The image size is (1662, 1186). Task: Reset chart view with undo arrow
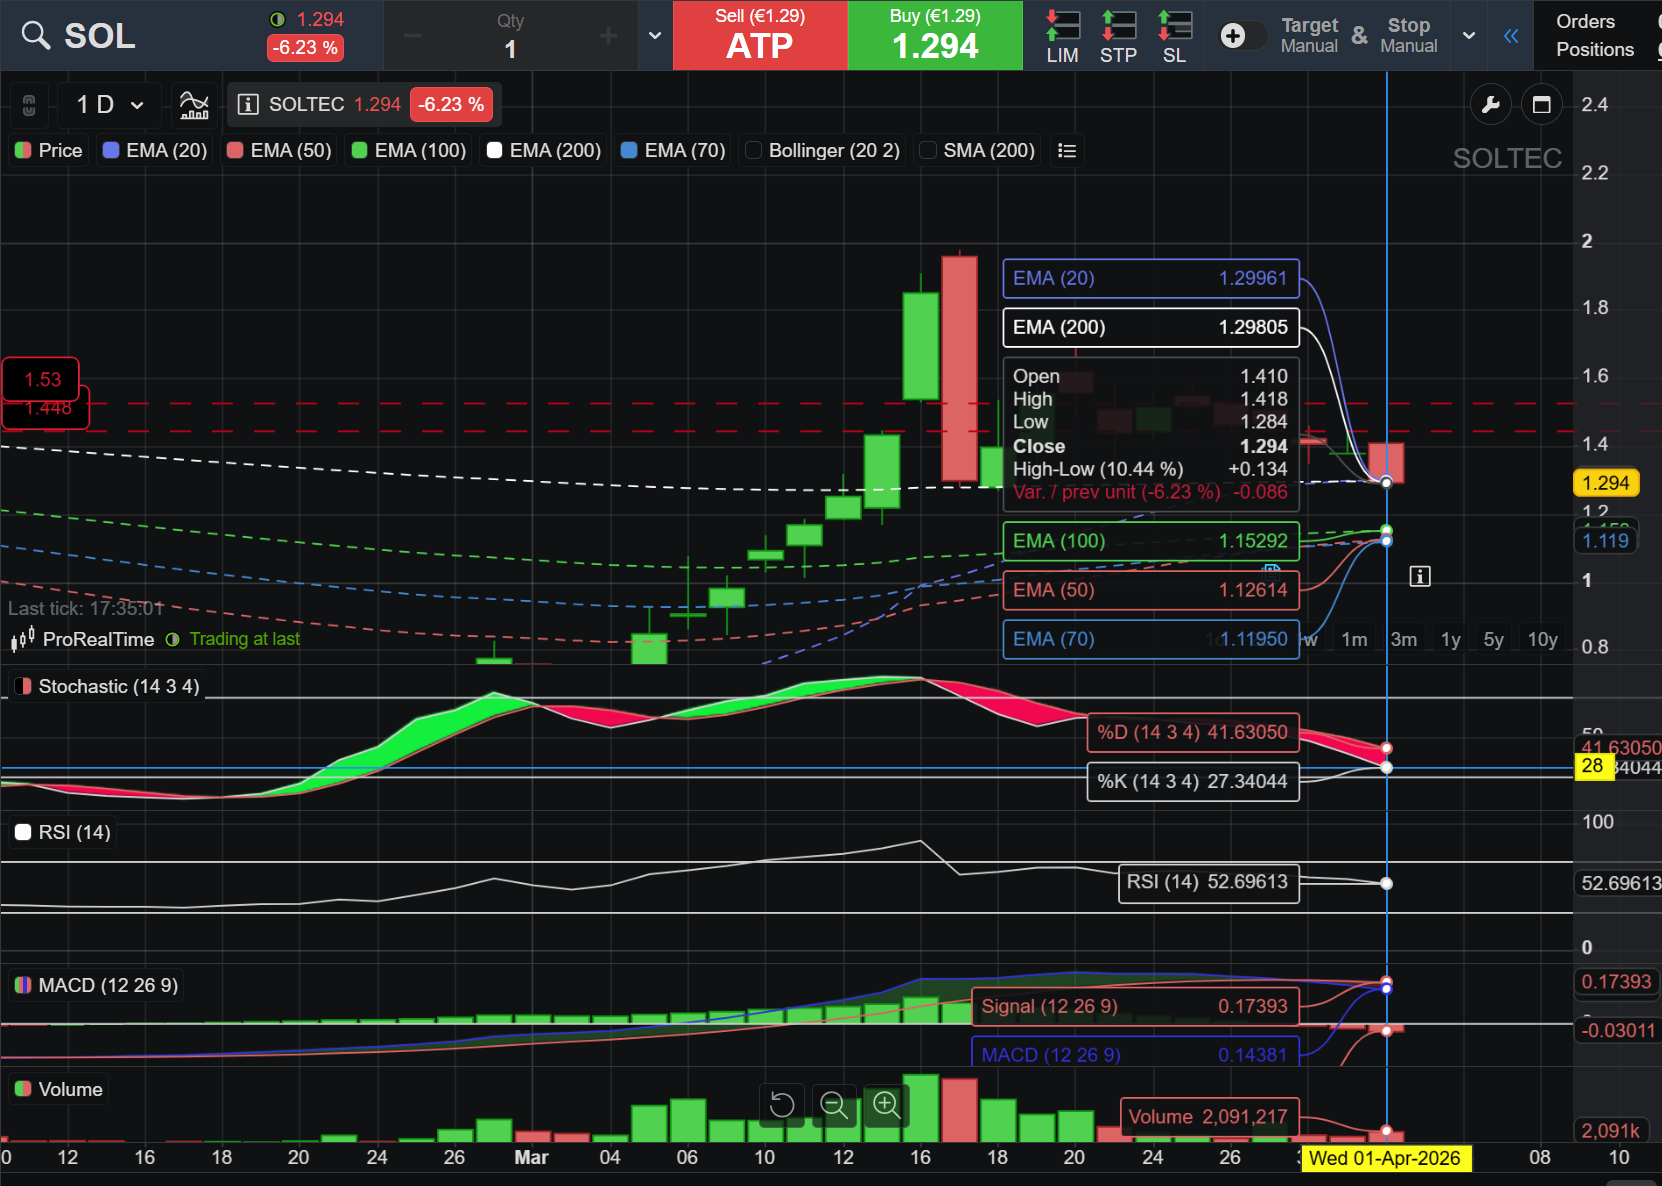click(782, 1104)
